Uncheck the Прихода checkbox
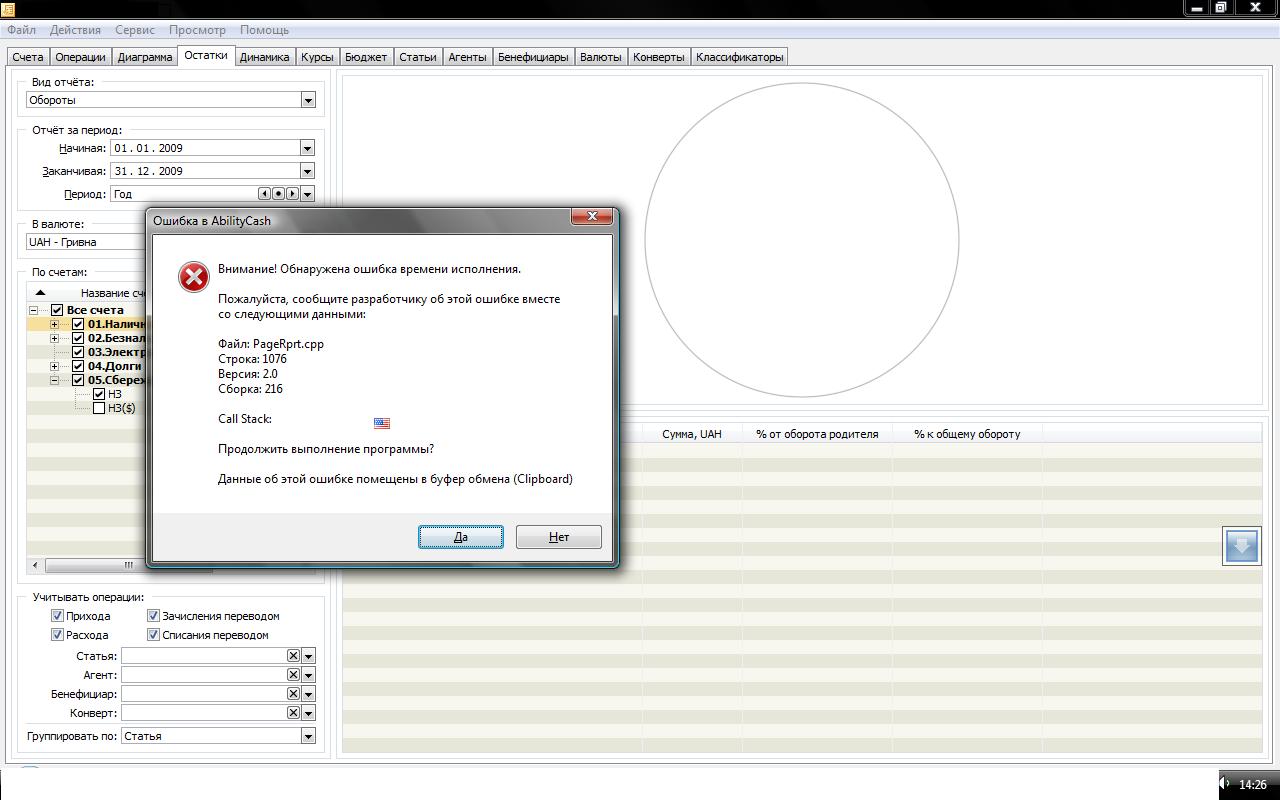Viewport: 1280px width, 800px height. coord(57,616)
